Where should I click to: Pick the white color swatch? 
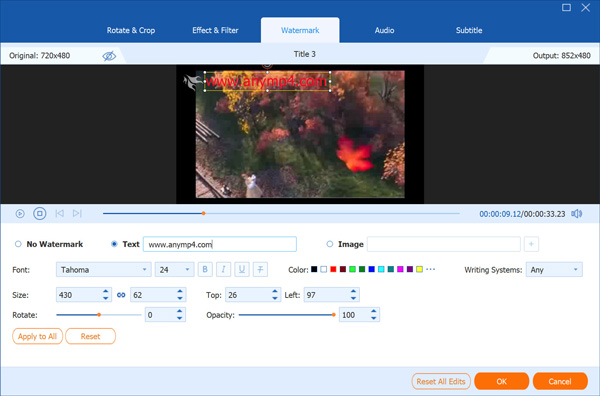tap(323, 269)
